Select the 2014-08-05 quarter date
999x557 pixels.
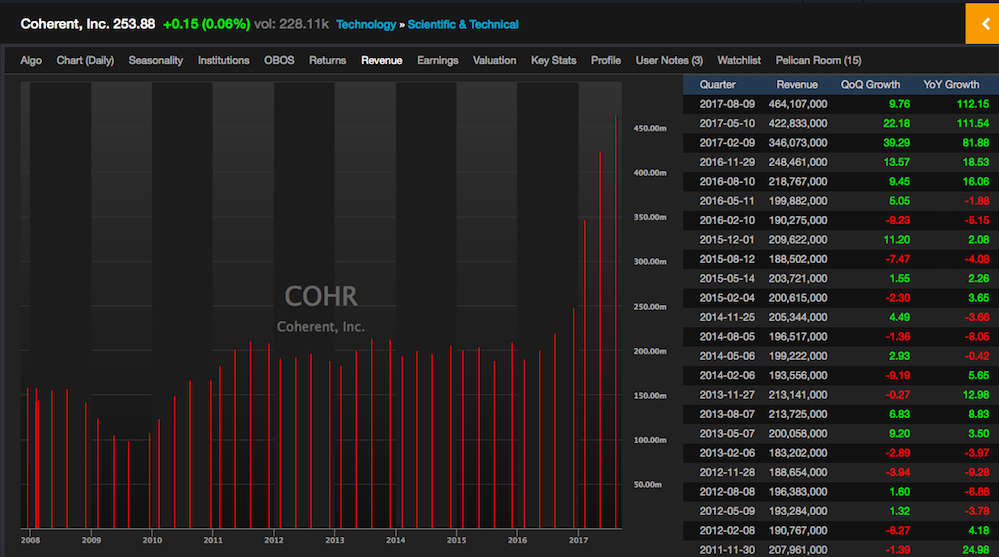tap(727, 336)
